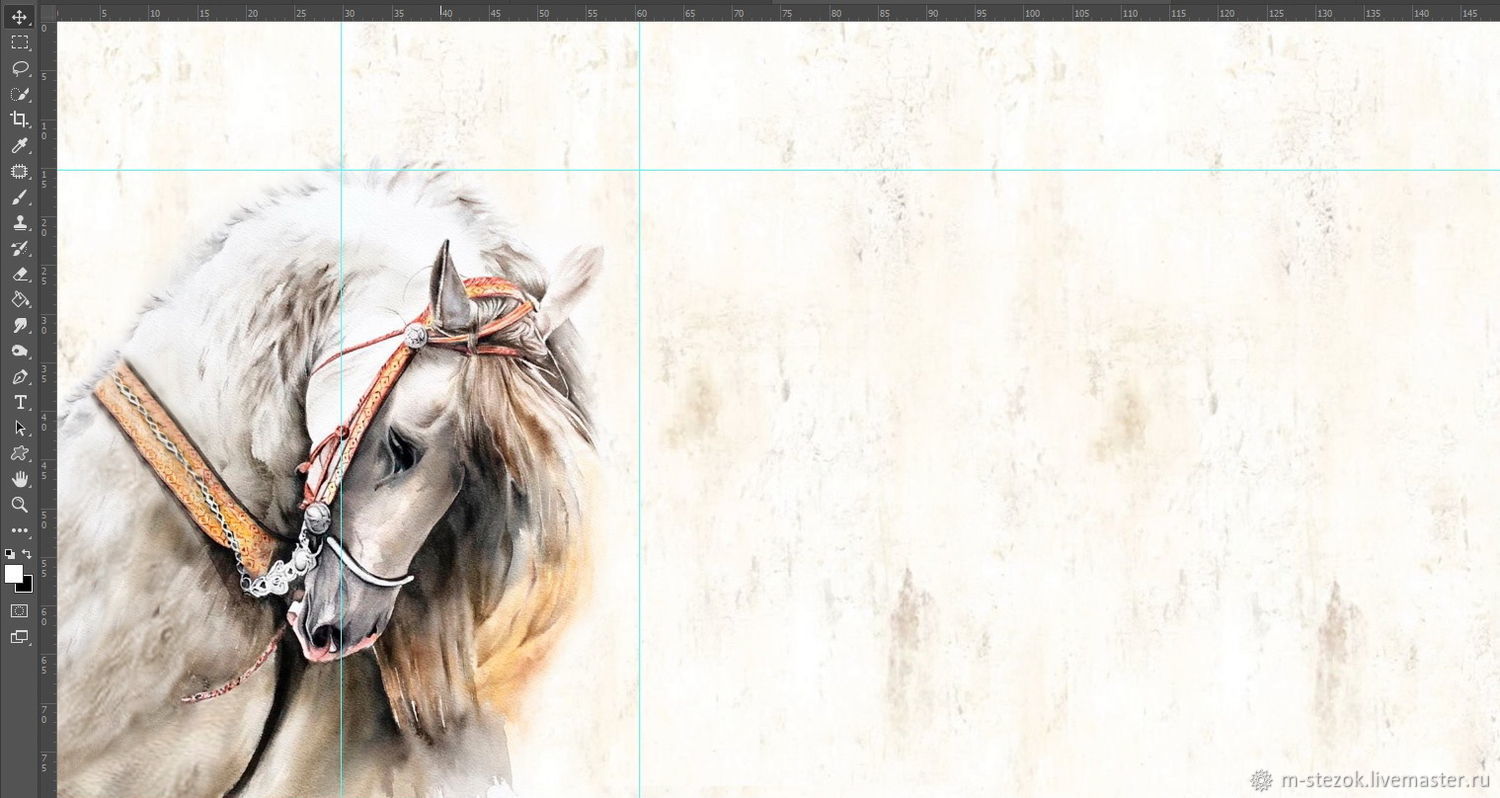
Task: Select the Clone Stamp tool
Action: (x=19, y=223)
